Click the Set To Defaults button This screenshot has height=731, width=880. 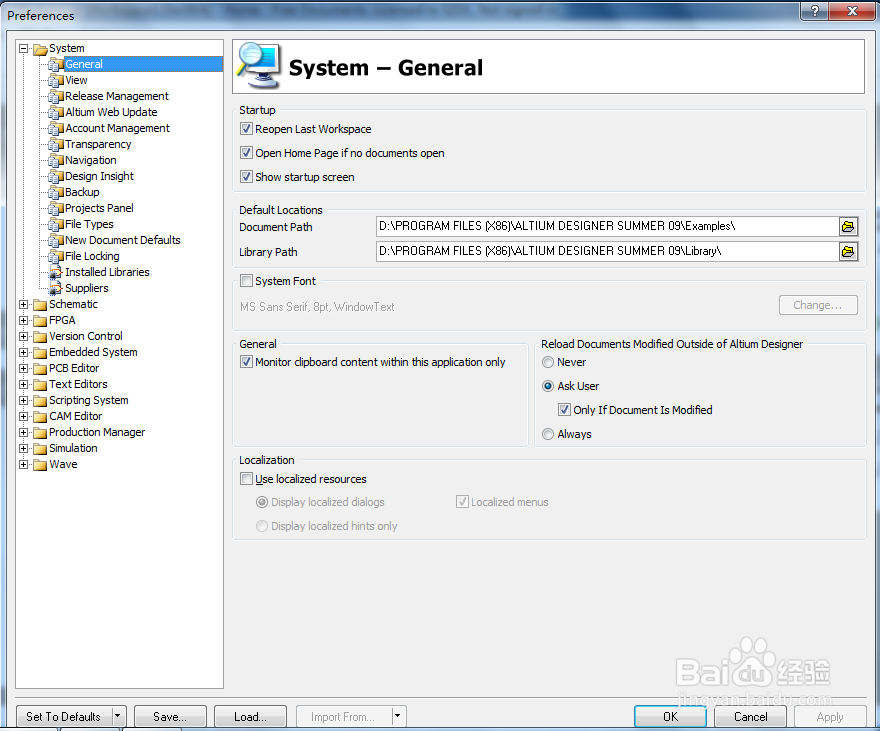(x=64, y=716)
